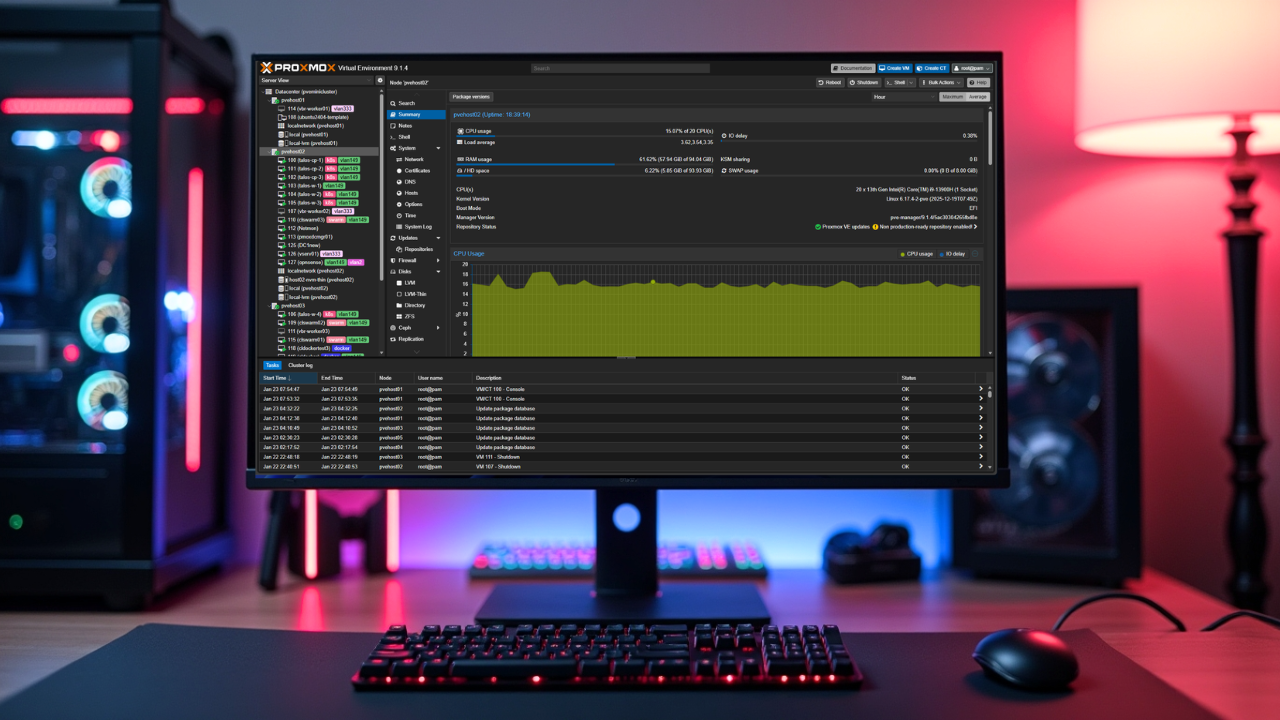The height and width of the screenshot is (720, 1280).
Task: Click the Shell icon in node menu
Action: pos(394,137)
